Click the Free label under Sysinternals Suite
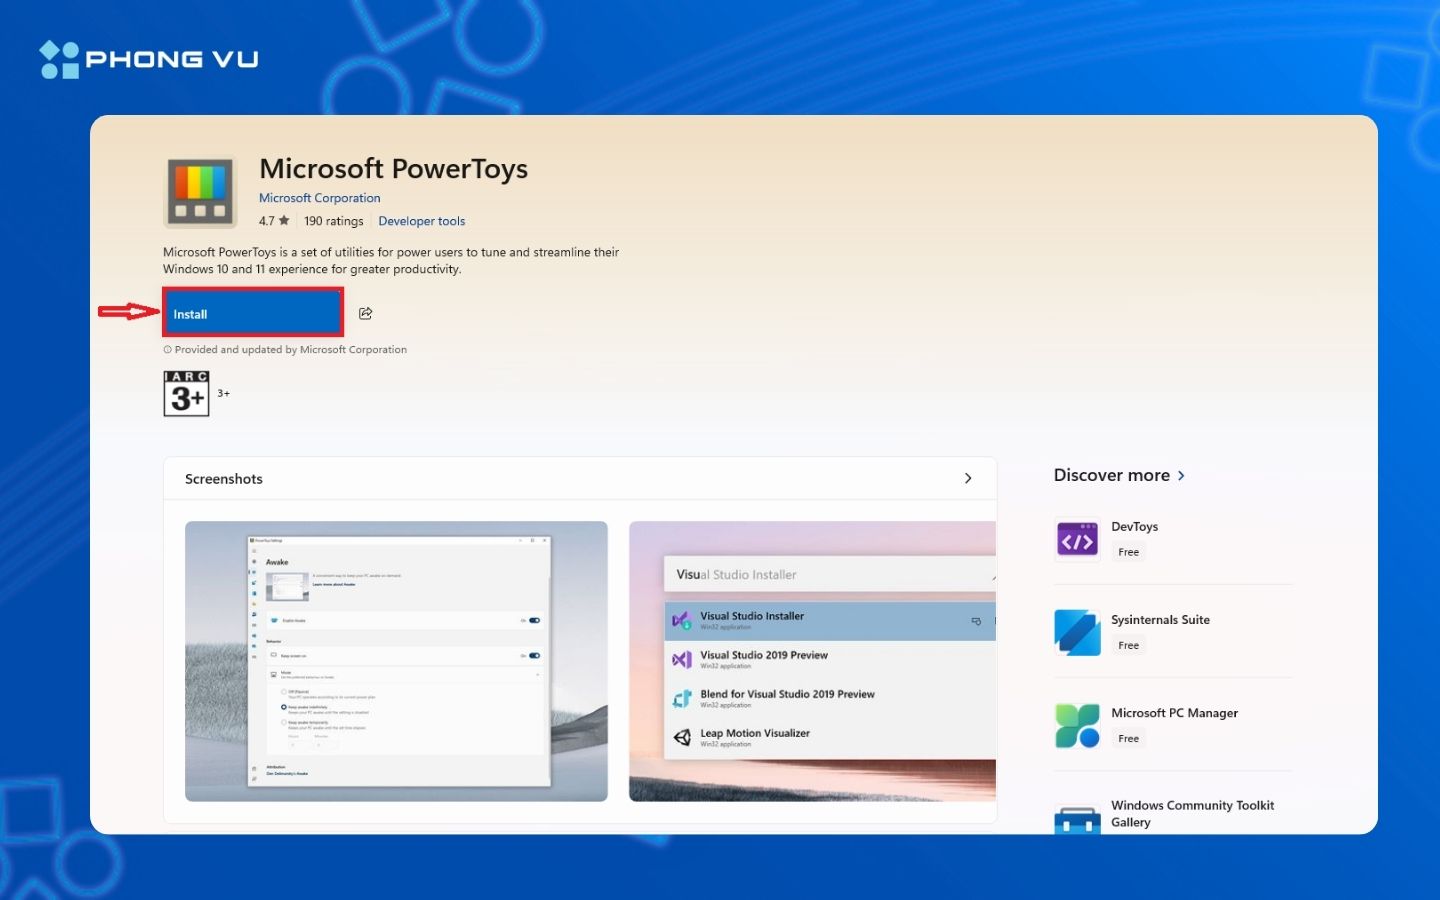Screen dimensions: 1440x900 click(1128, 645)
